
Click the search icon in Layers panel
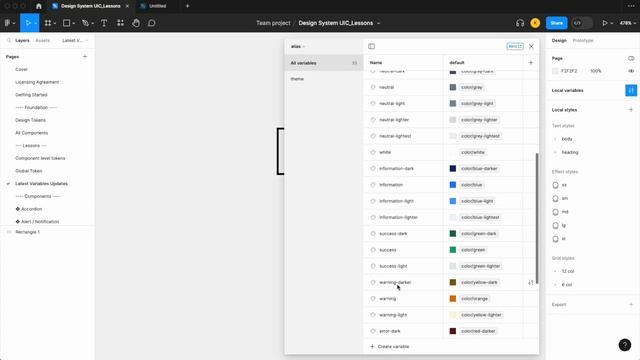point(9,40)
